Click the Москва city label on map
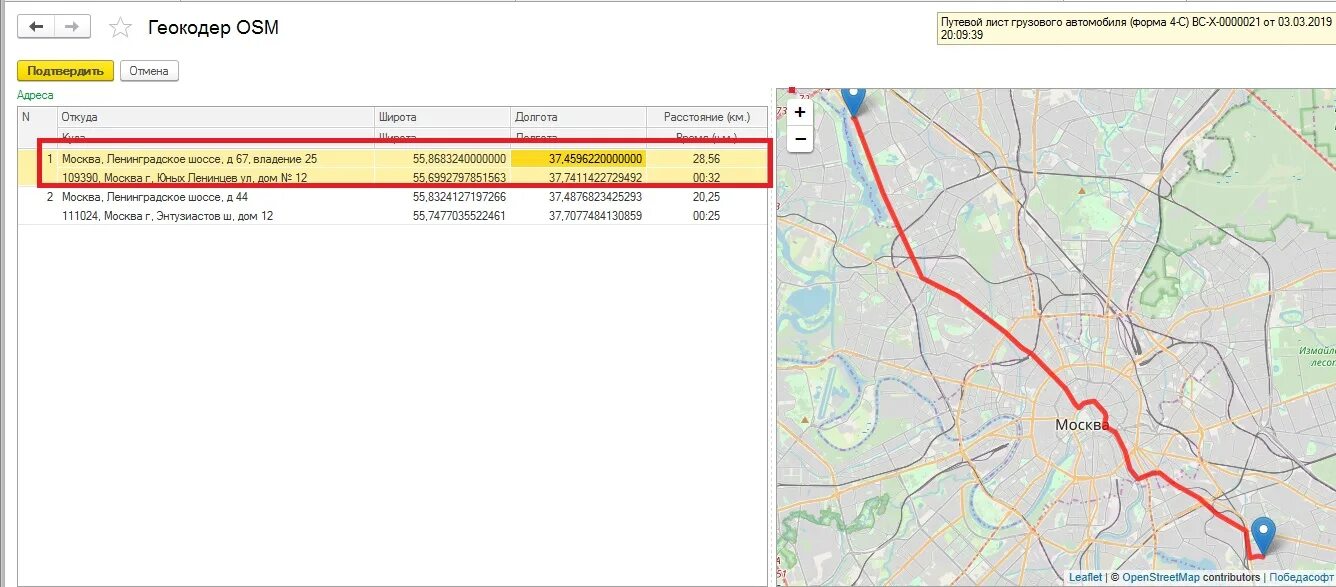 1082,425
